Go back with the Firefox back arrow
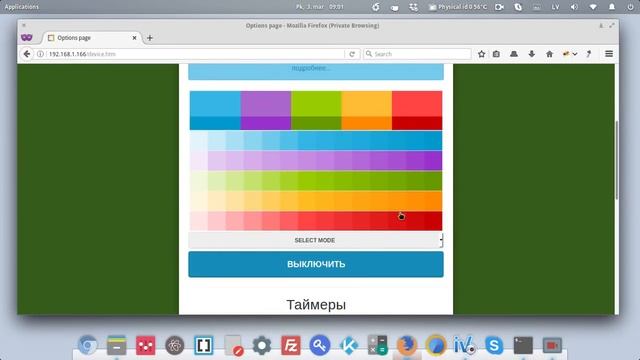The image size is (640, 360). (x=27, y=54)
